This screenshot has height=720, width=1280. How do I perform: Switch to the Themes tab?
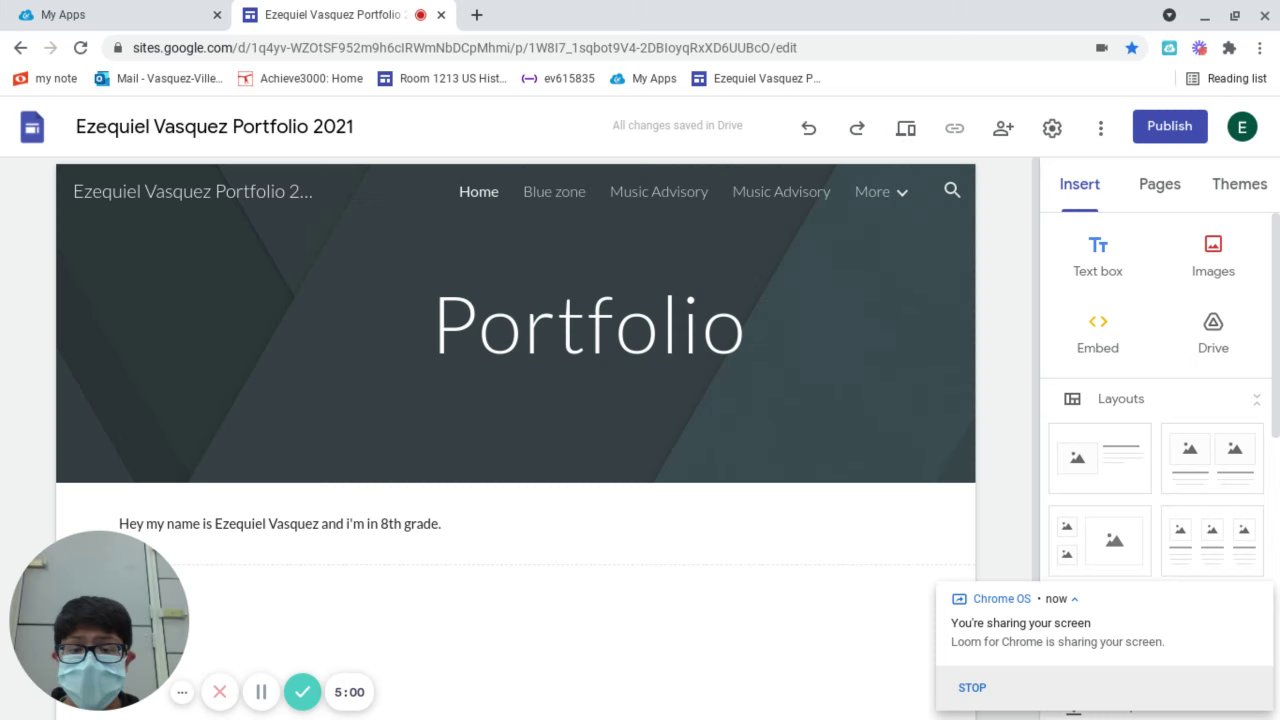[1240, 184]
